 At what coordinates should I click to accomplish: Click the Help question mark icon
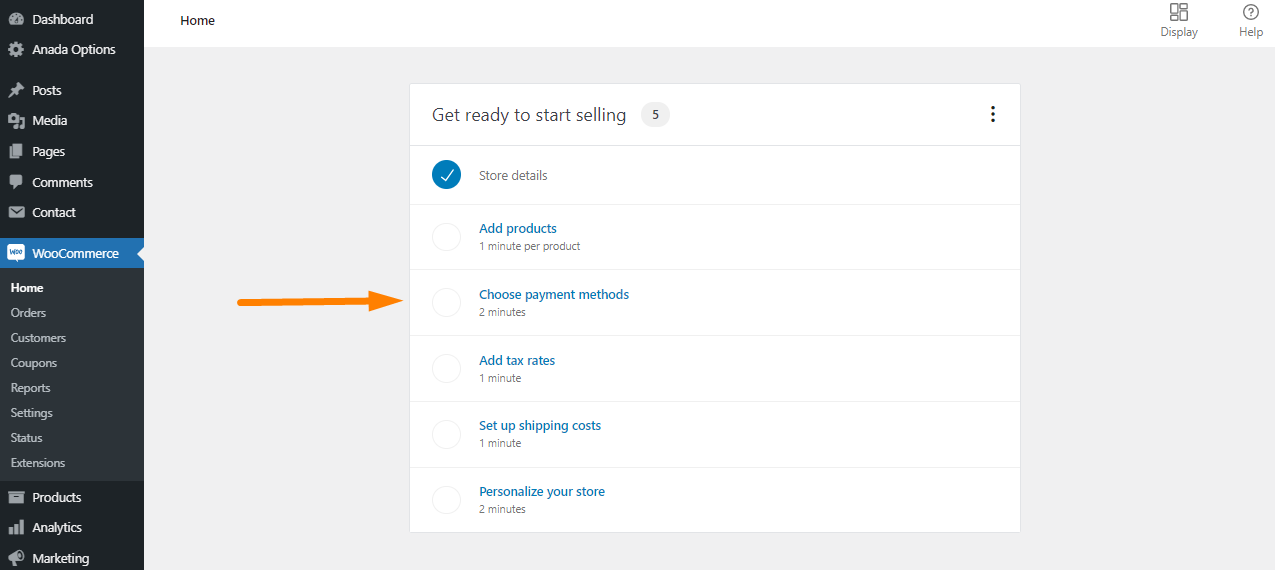point(1251,12)
